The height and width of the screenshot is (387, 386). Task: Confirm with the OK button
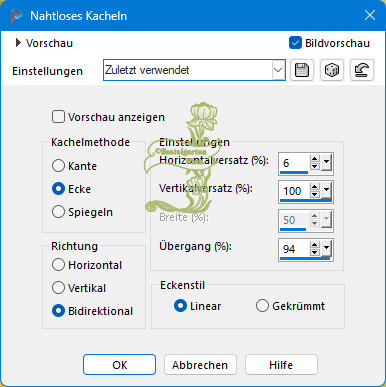[x=119, y=365]
